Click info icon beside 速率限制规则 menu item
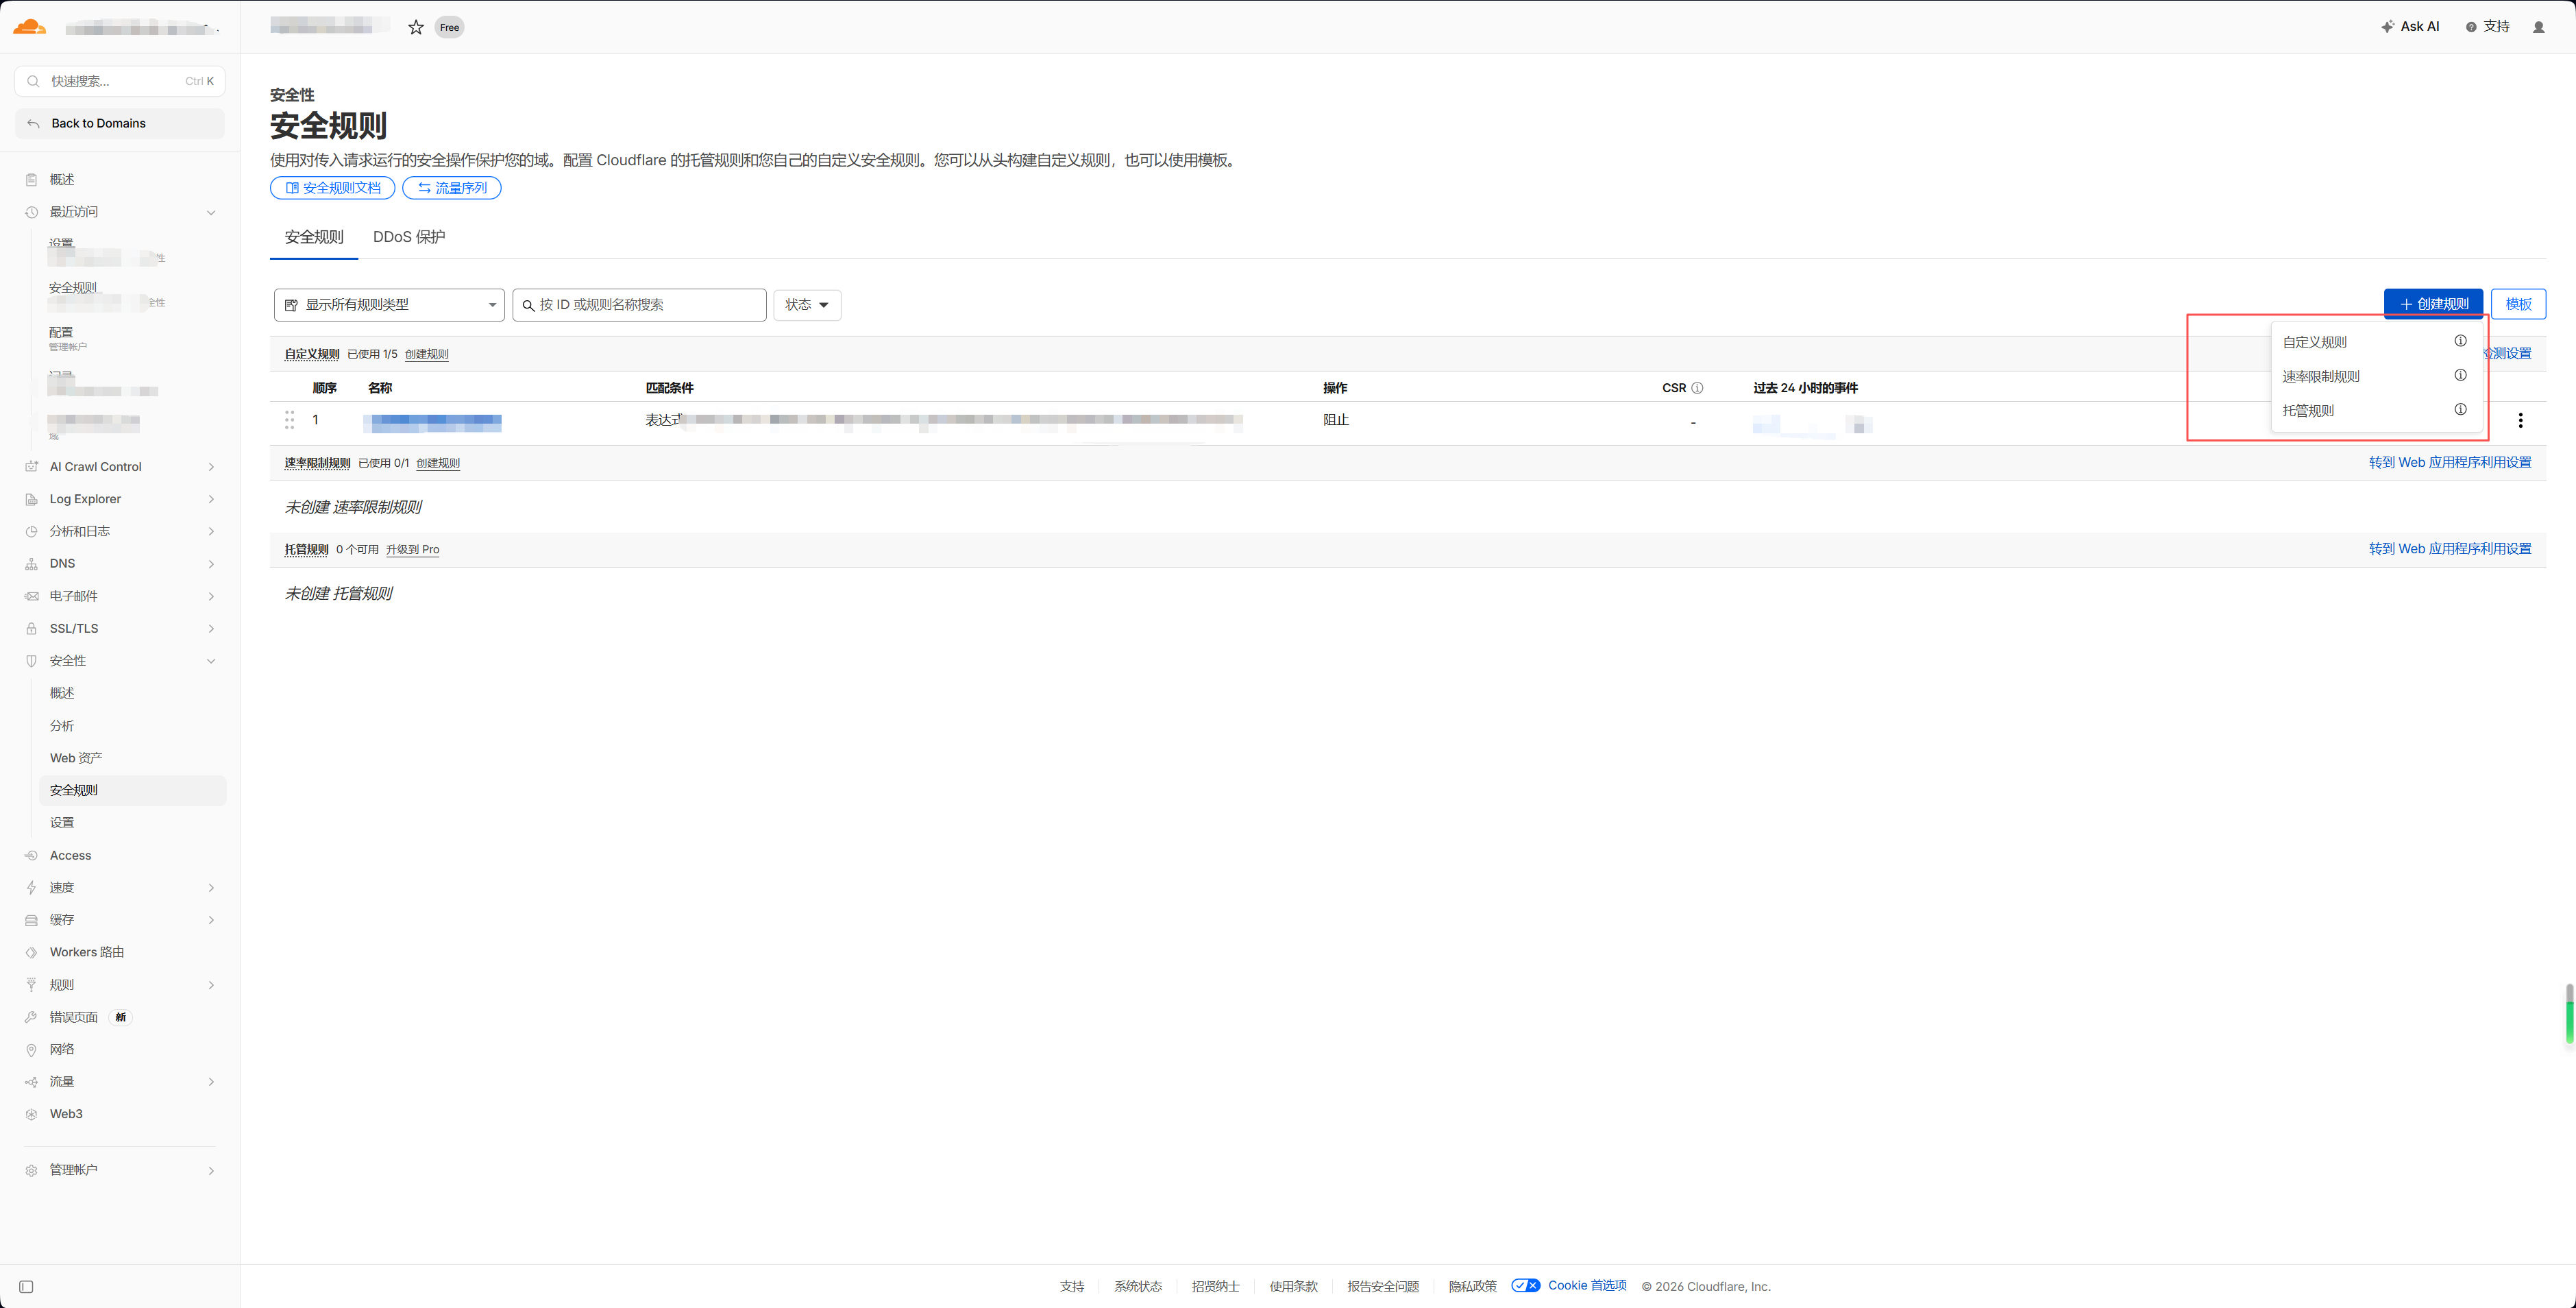The height and width of the screenshot is (1308, 2576). (2460, 375)
